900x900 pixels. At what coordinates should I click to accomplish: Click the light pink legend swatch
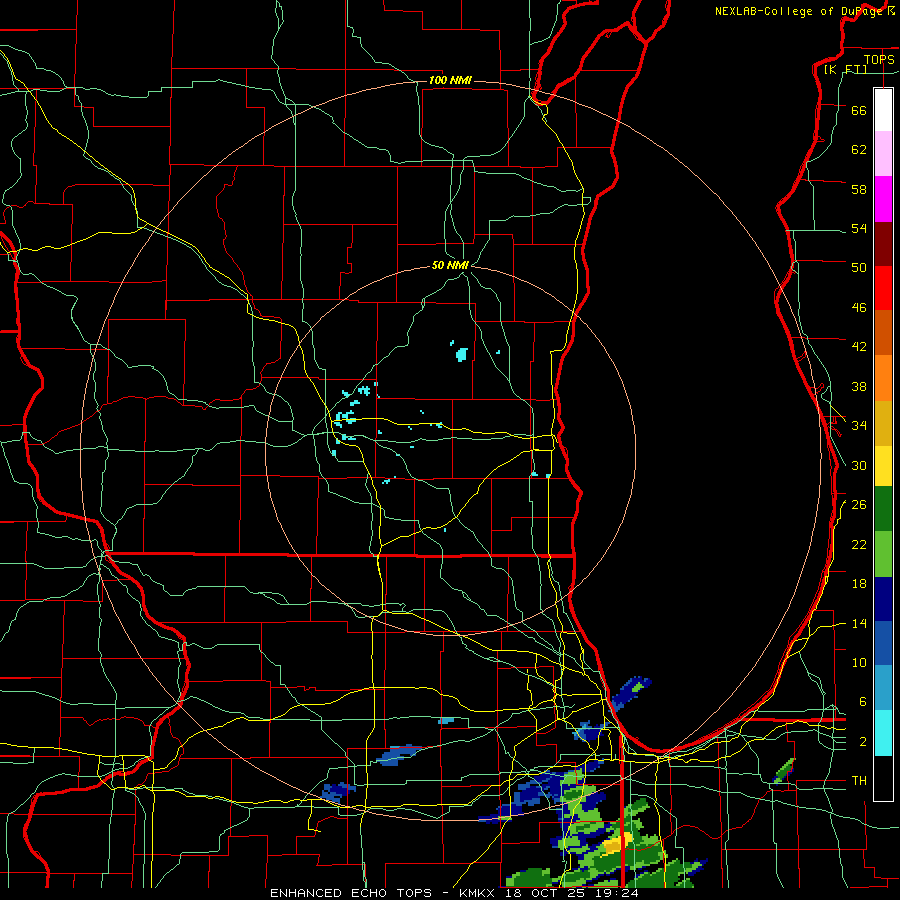click(883, 153)
